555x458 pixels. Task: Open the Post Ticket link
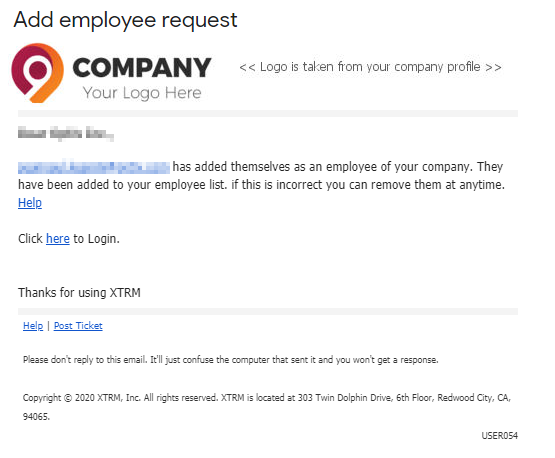click(x=78, y=326)
